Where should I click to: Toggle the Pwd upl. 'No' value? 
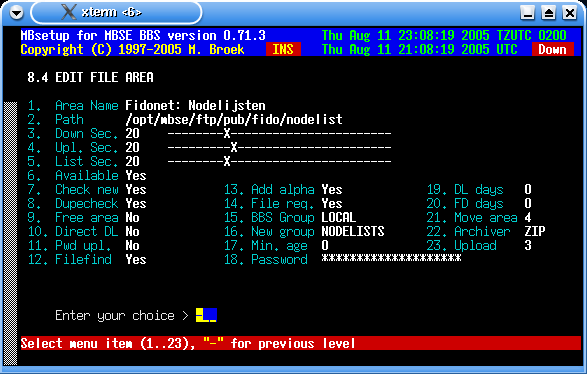coord(133,246)
